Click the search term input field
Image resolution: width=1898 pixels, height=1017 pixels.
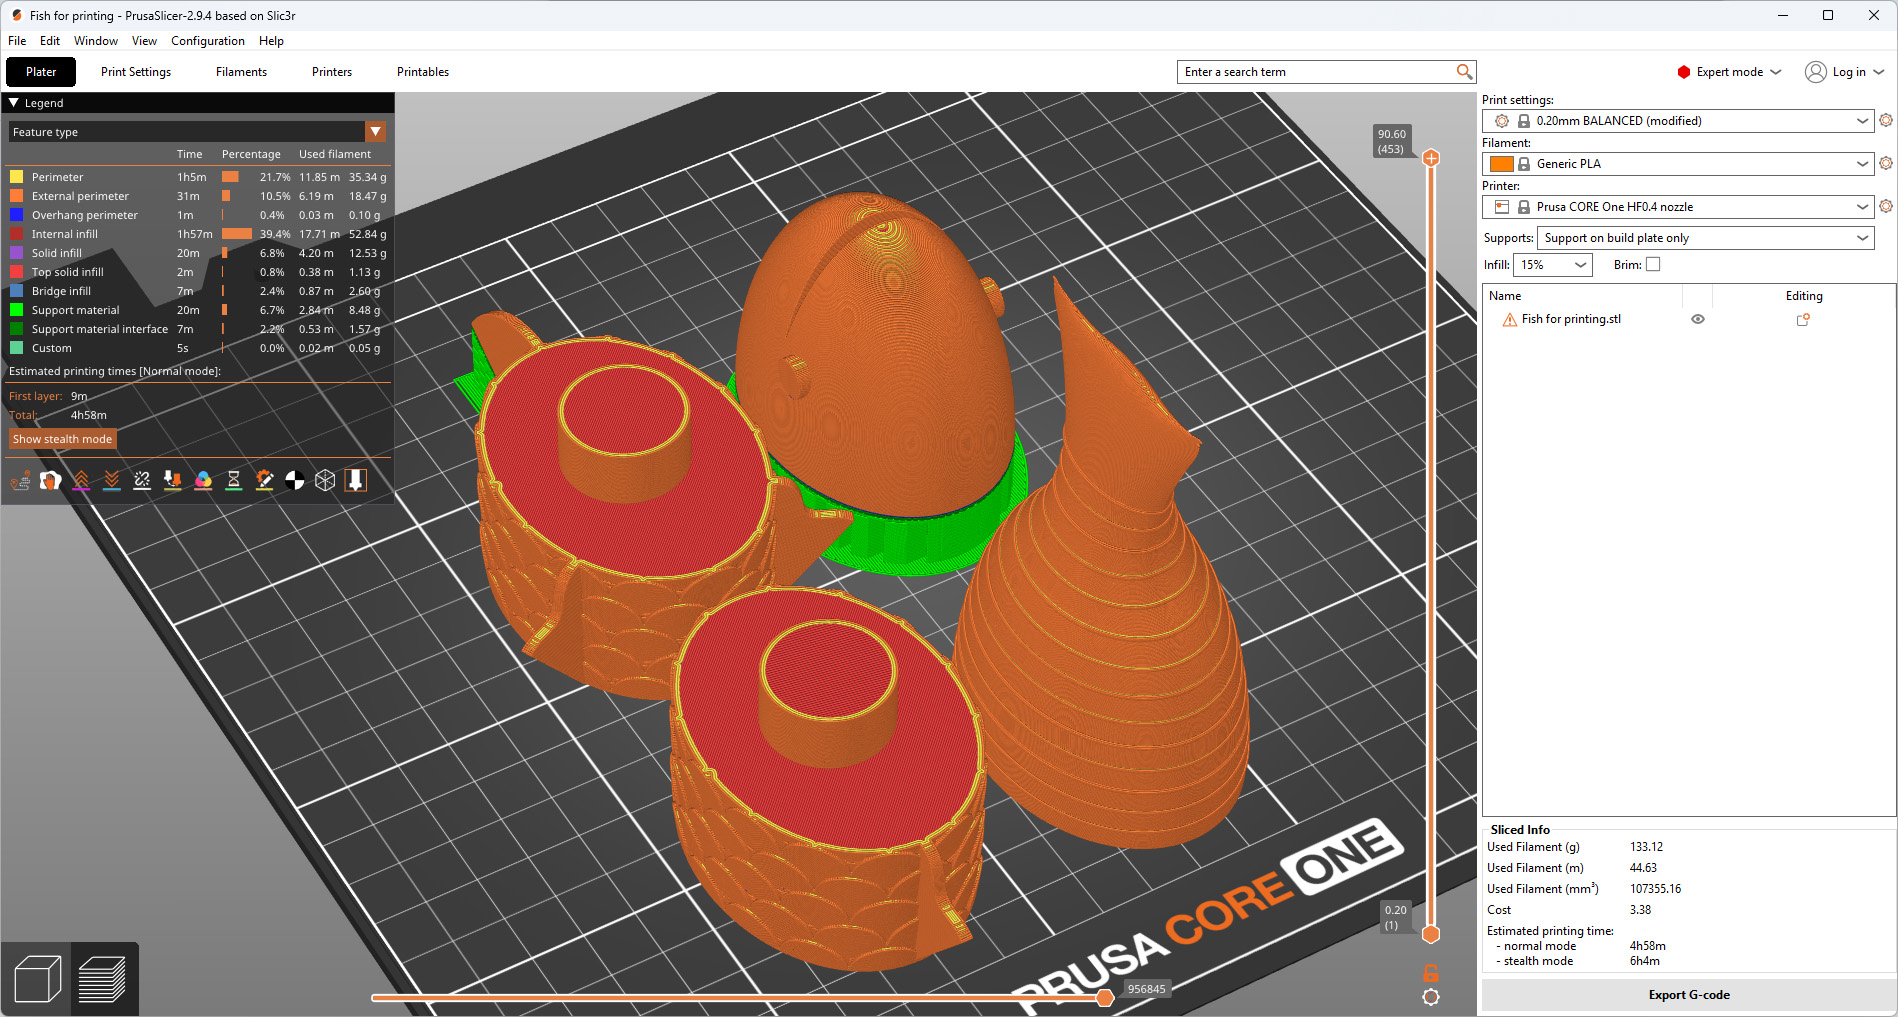(x=1317, y=72)
